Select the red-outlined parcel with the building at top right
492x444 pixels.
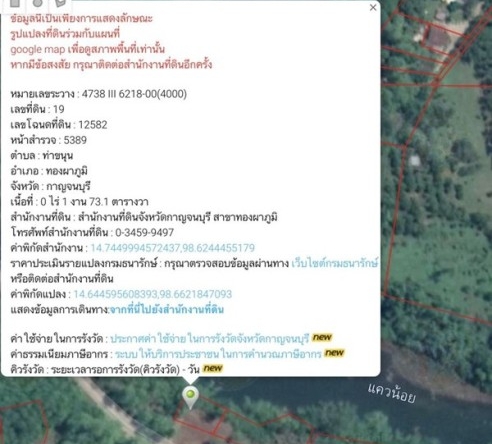(x=437, y=37)
